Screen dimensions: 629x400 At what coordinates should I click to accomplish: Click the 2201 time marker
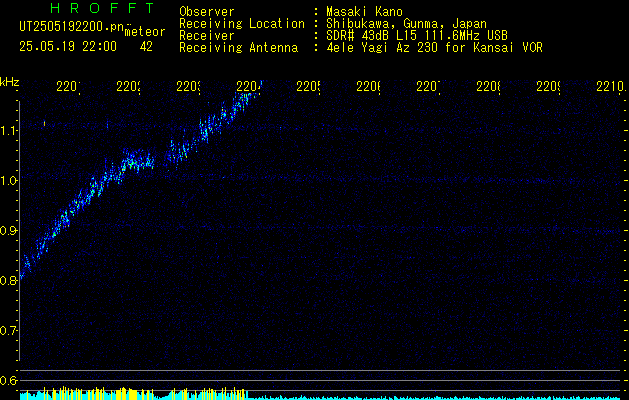(x=68, y=87)
